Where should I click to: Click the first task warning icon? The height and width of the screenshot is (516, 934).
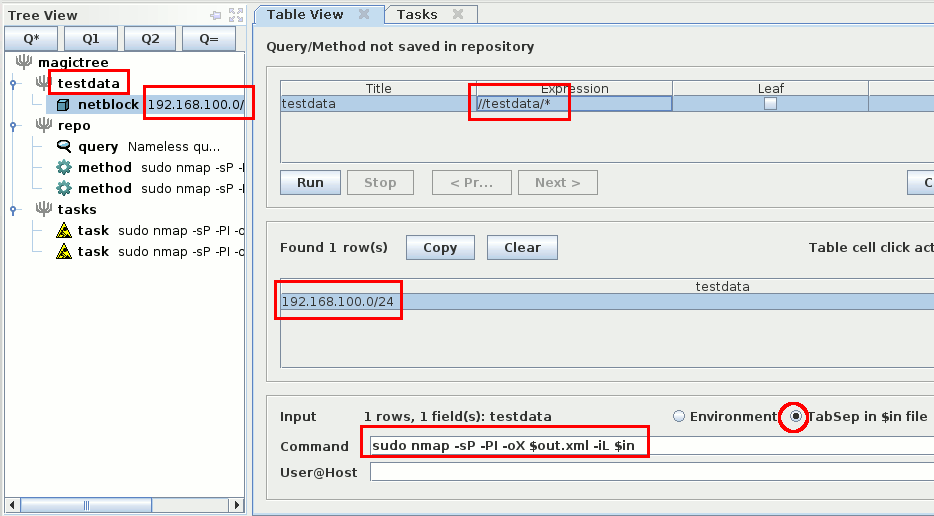[x=63, y=231]
